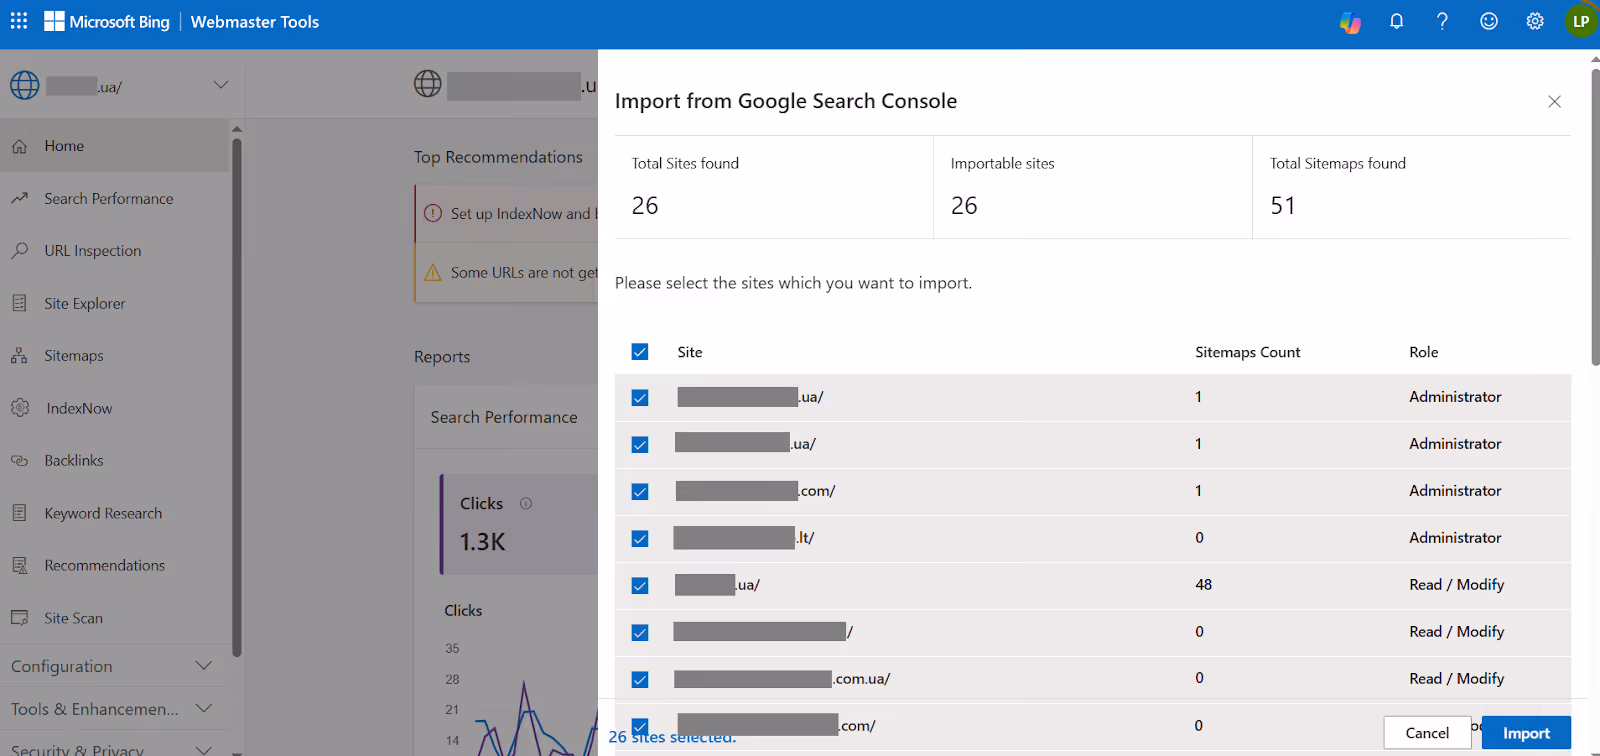Uncheck the .com.ua/ site checkbox
1600x756 pixels.
(640, 680)
